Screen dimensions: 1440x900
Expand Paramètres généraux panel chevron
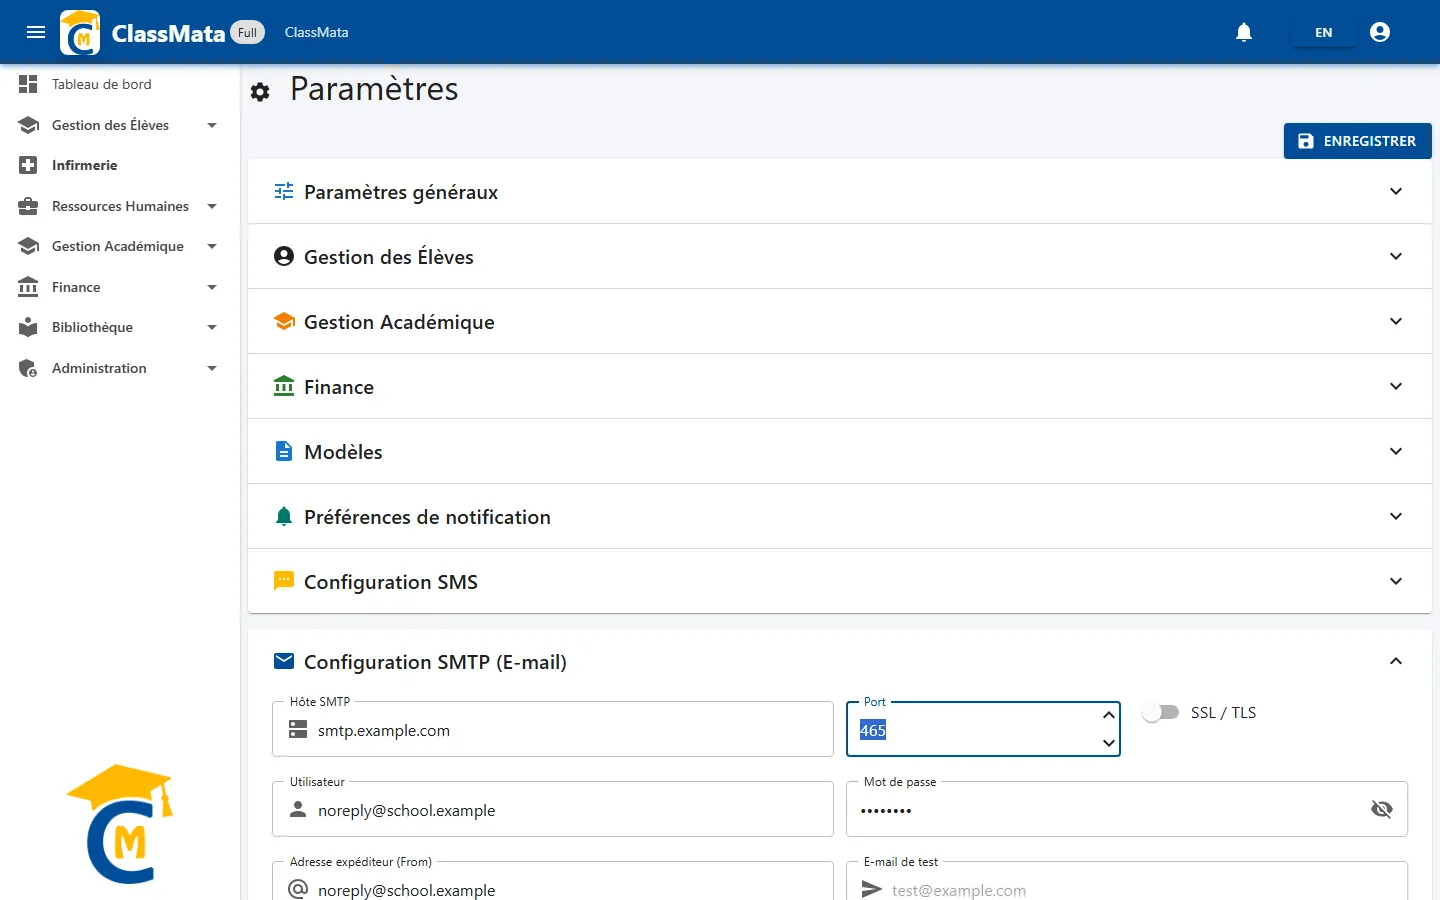click(1396, 191)
